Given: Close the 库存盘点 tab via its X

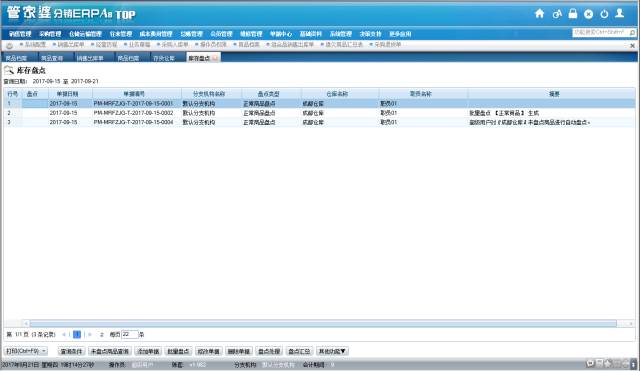Looking at the screenshot, I should click(214, 58).
